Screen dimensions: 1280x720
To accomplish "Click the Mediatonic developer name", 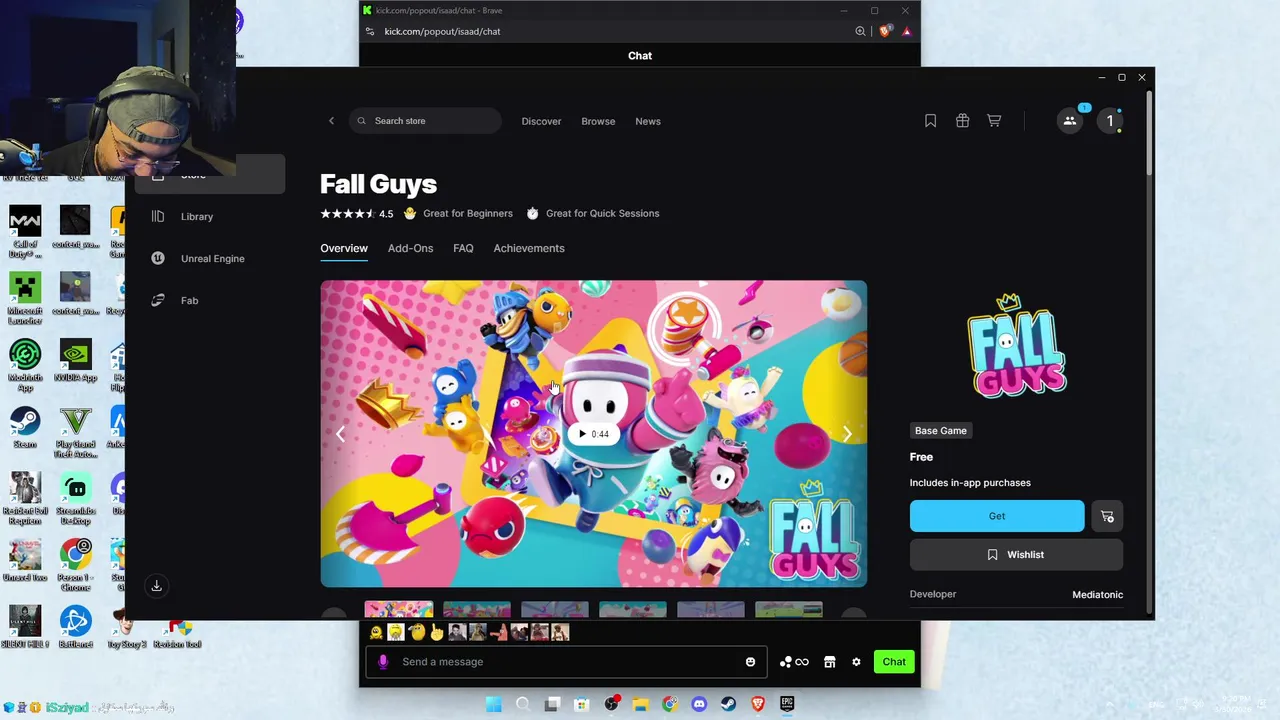I will coord(1098,595).
